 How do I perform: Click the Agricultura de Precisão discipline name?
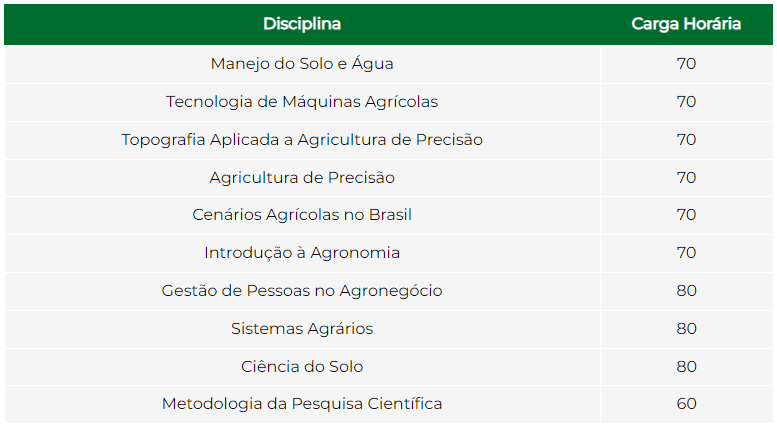[302, 178]
